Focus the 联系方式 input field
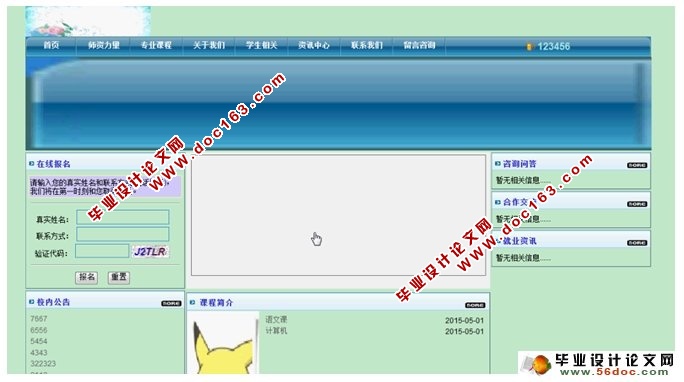684x382 pixels. click(x=123, y=235)
